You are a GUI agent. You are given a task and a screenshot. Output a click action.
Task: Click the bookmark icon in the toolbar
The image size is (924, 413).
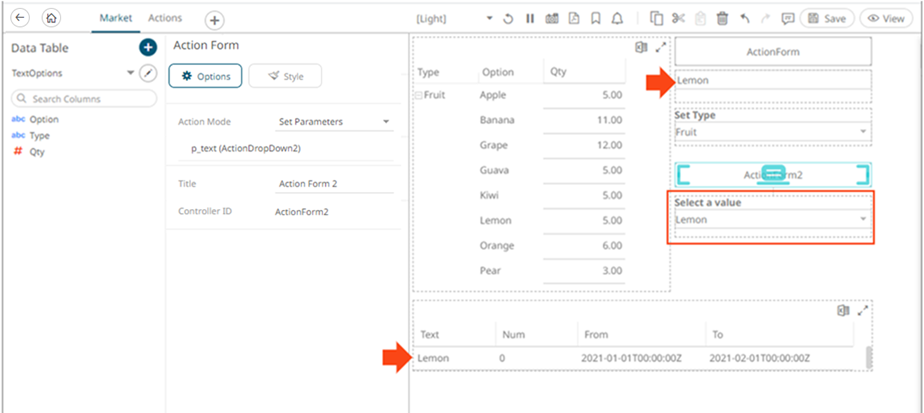pyautogui.click(x=596, y=19)
